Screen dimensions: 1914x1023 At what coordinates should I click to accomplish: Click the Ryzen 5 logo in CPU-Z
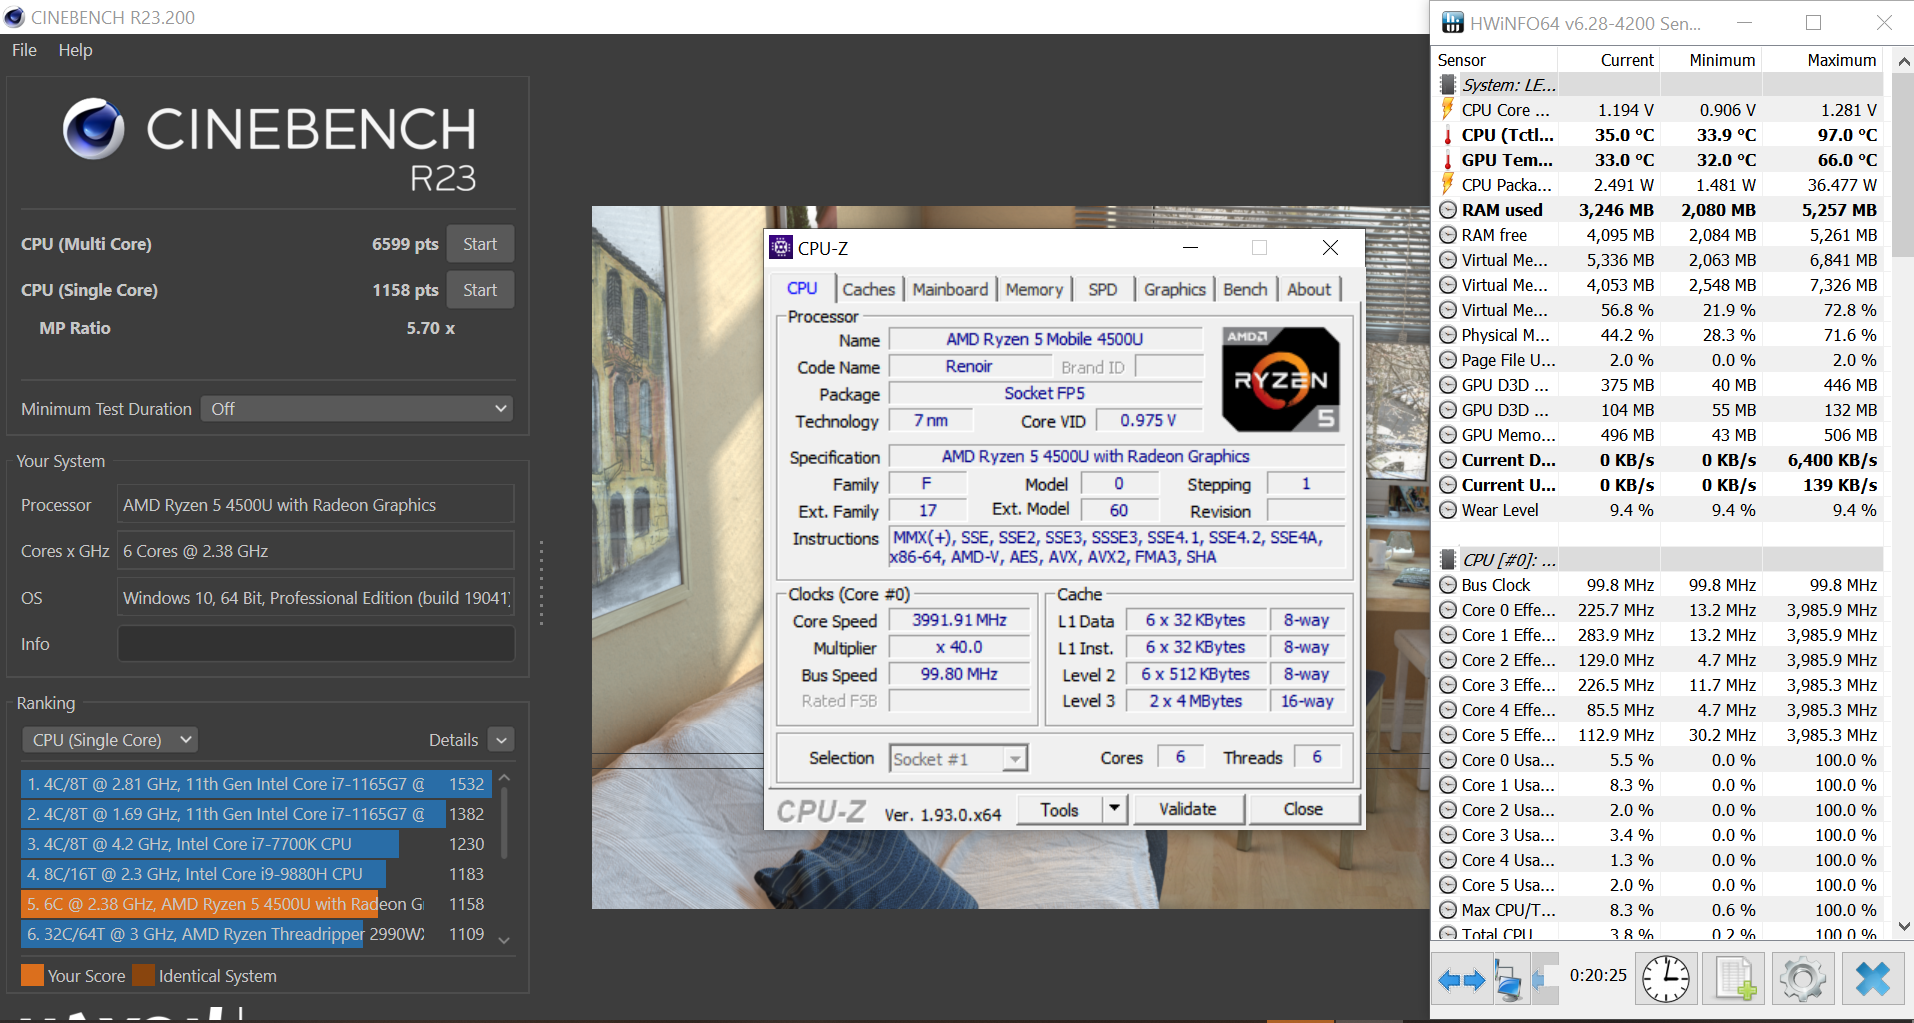pos(1281,379)
